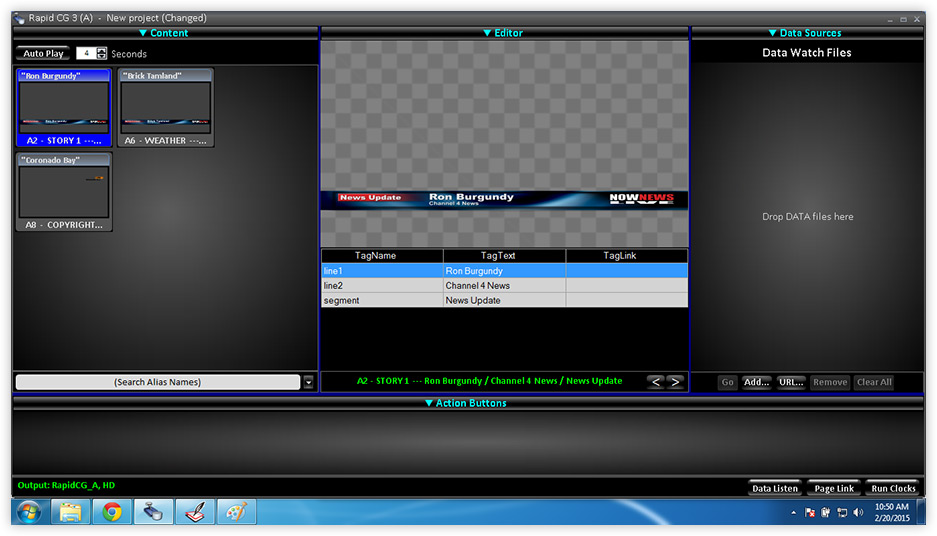Select the line2 tag row
Viewport: 937px width, 536px height.
coord(504,286)
